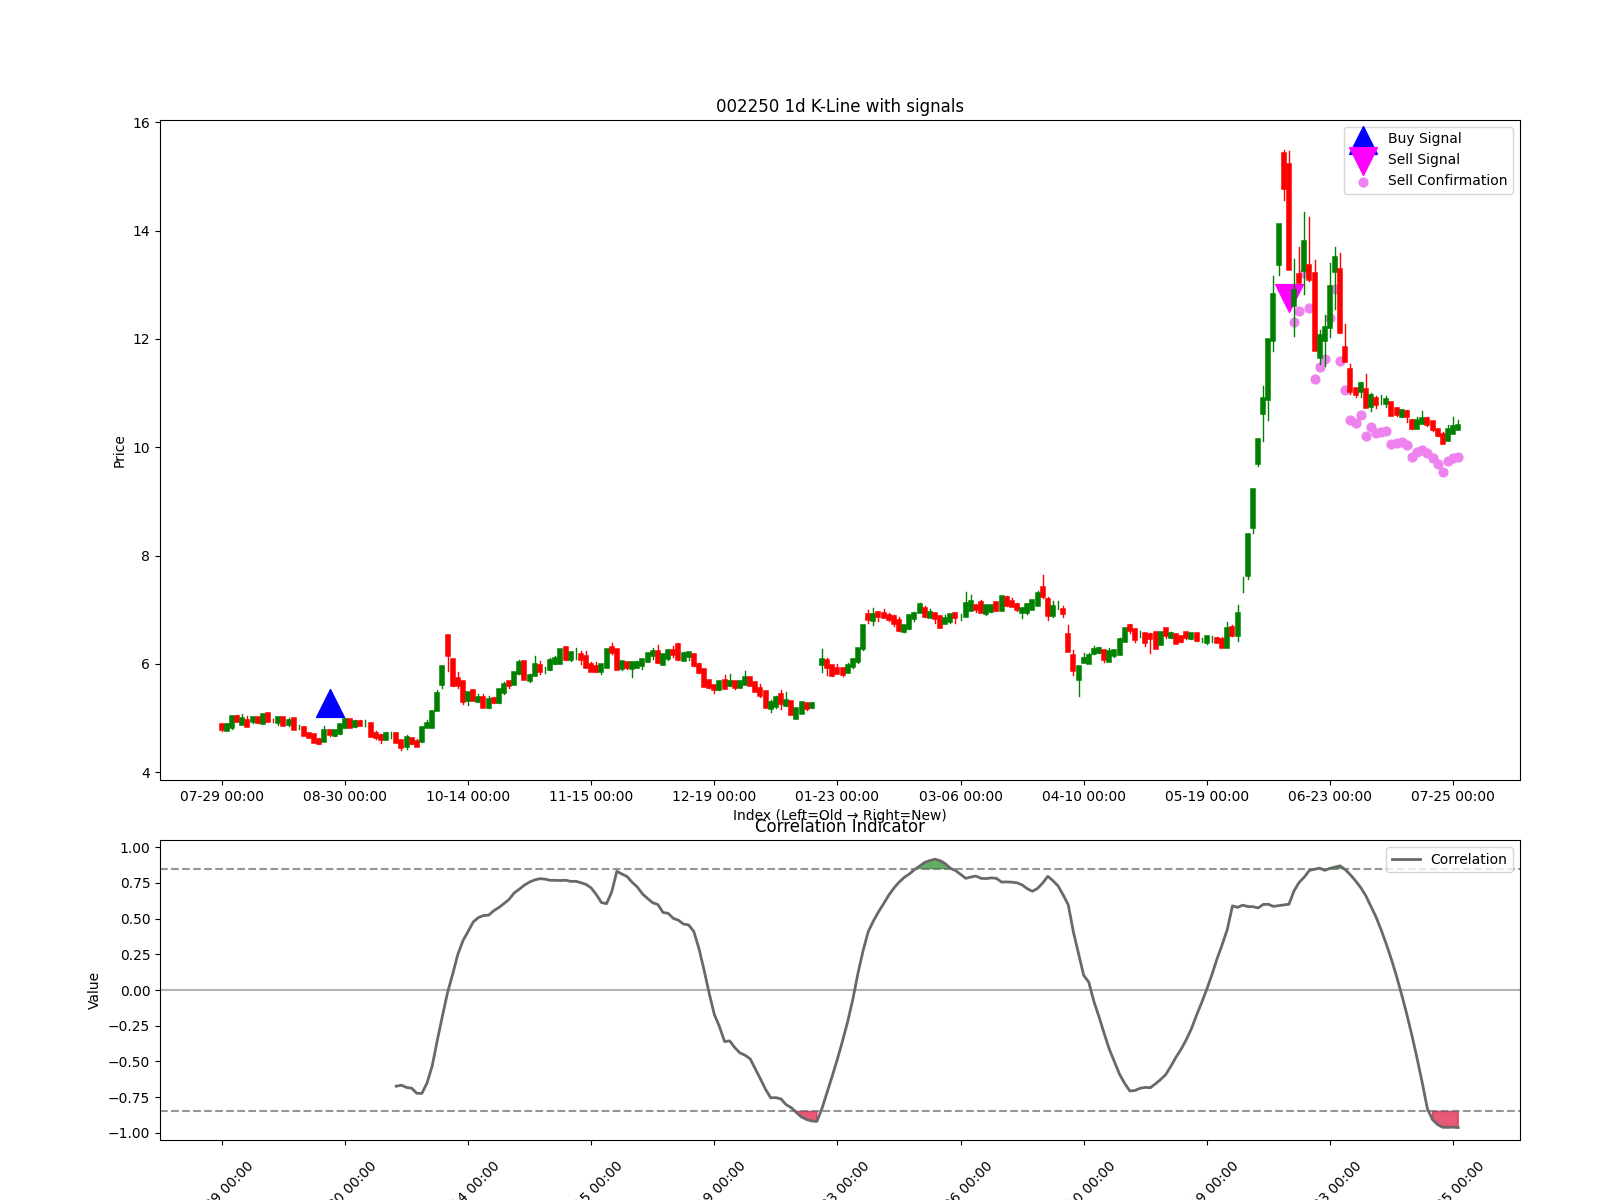The width and height of the screenshot is (1600, 1200).
Task: Click the Price y-axis label
Action: [119, 452]
